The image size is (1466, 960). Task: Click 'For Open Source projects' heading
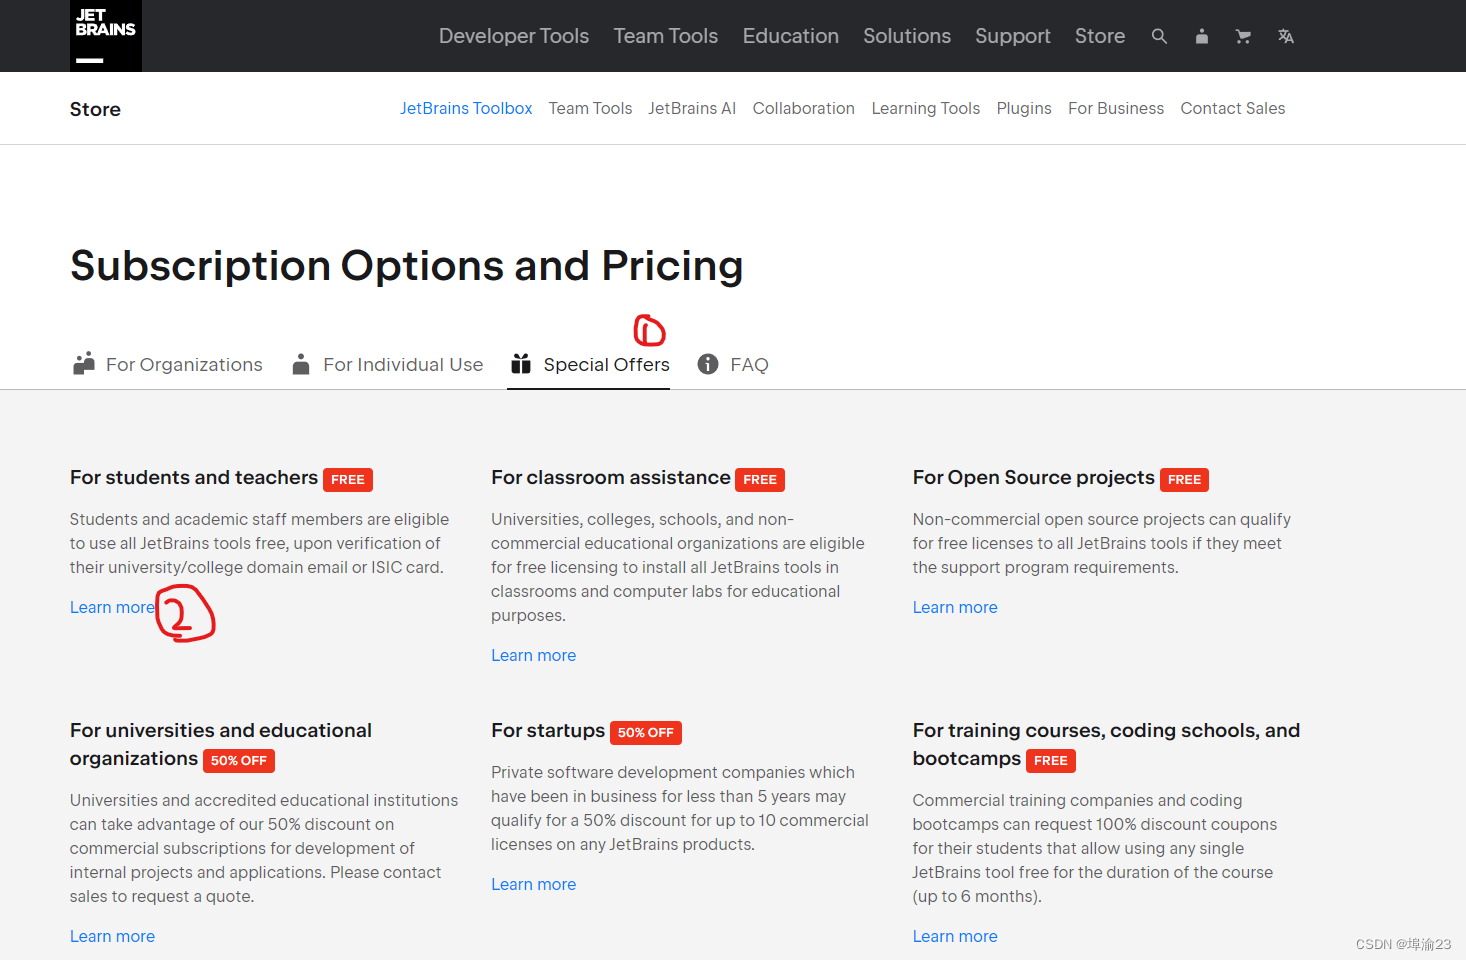(x=1034, y=478)
